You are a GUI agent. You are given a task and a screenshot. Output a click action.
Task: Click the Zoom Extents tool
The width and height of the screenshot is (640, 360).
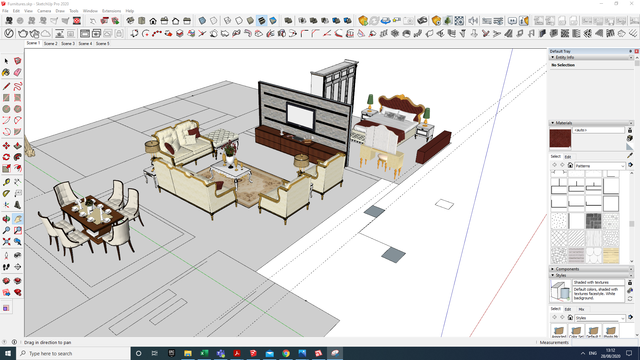pos(6,242)
